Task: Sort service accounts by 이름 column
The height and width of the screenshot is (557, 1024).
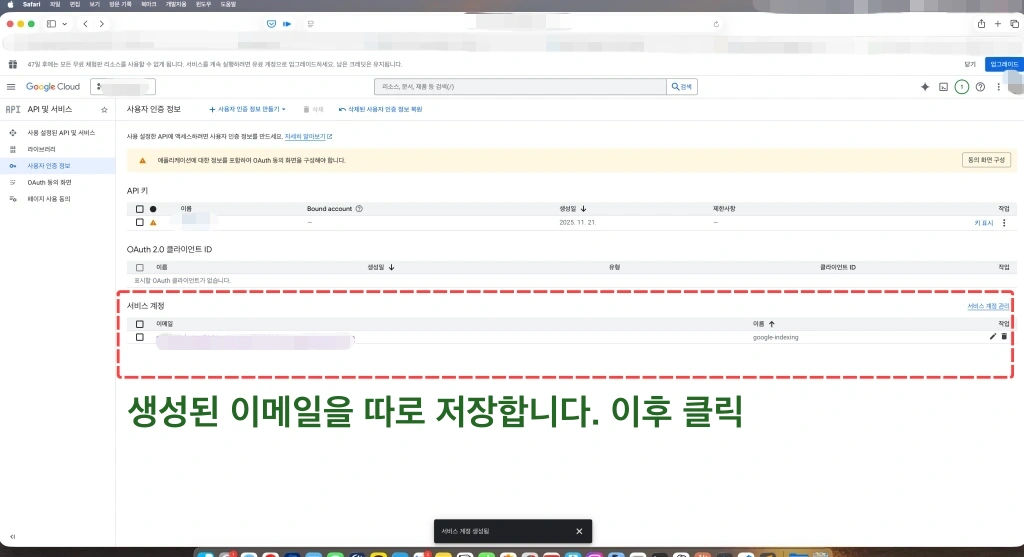Action: click(763, 324)
